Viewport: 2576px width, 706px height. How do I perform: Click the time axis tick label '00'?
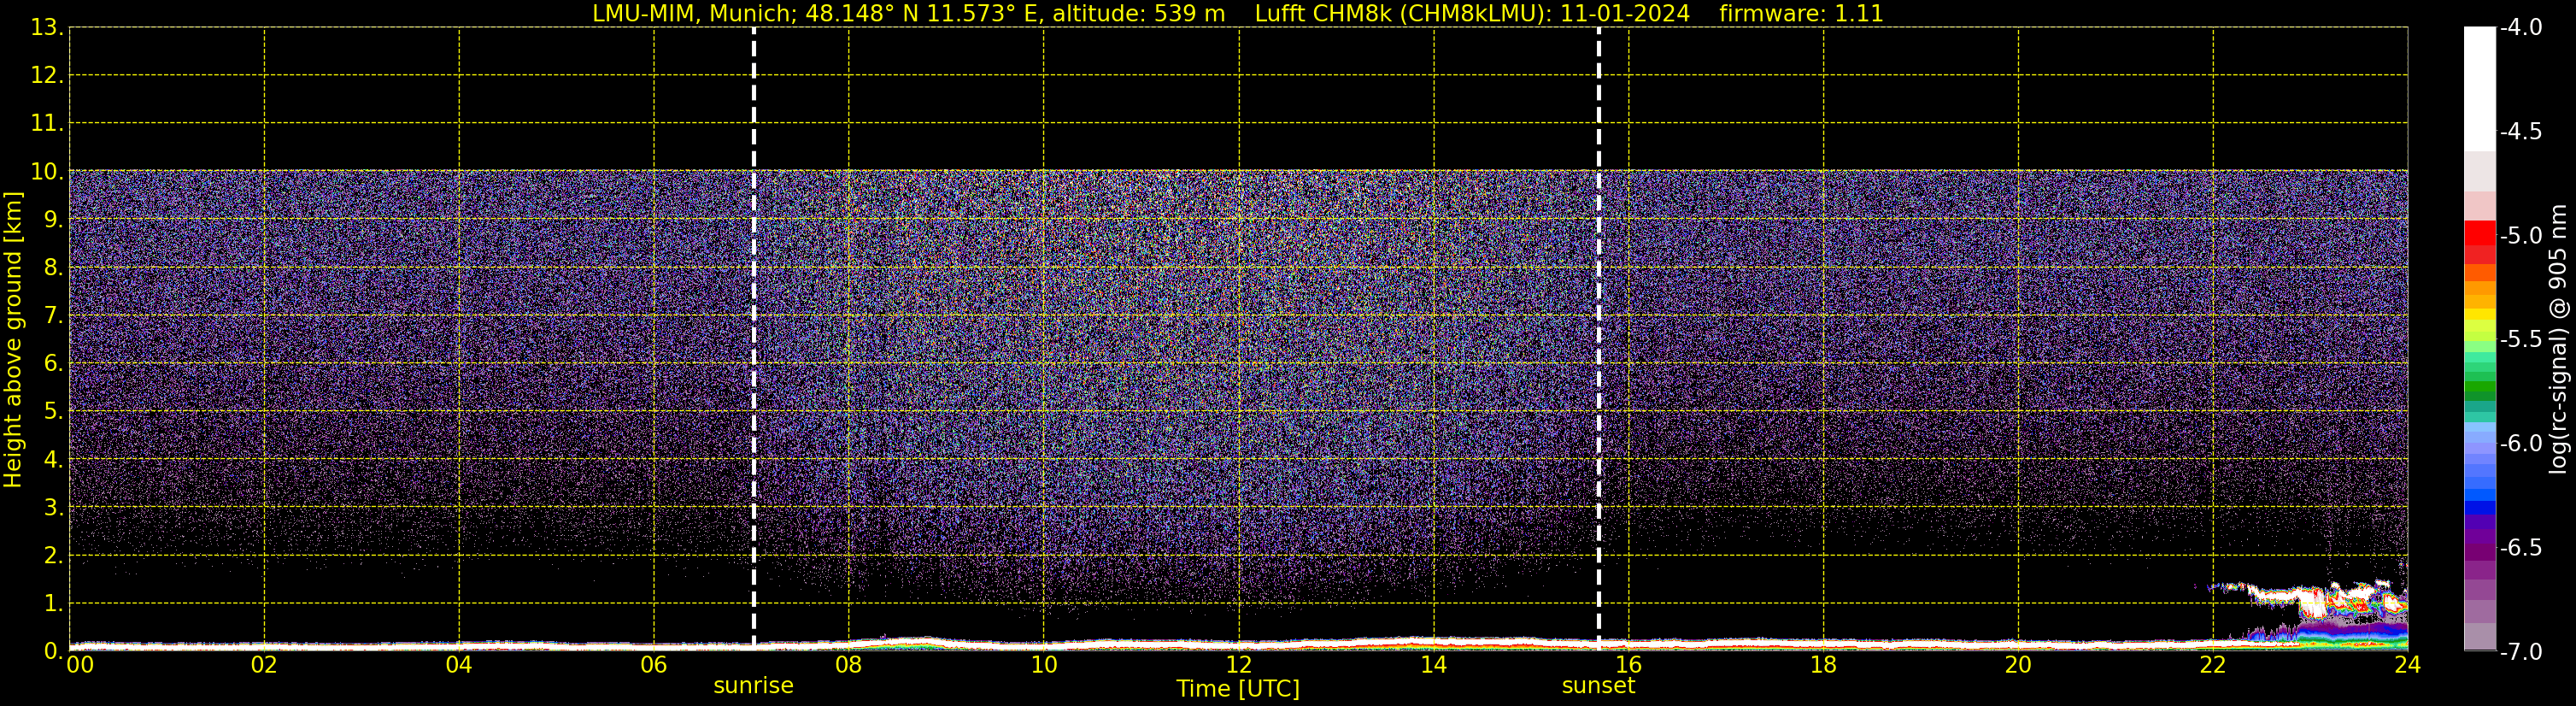click(x=80, y=665)
